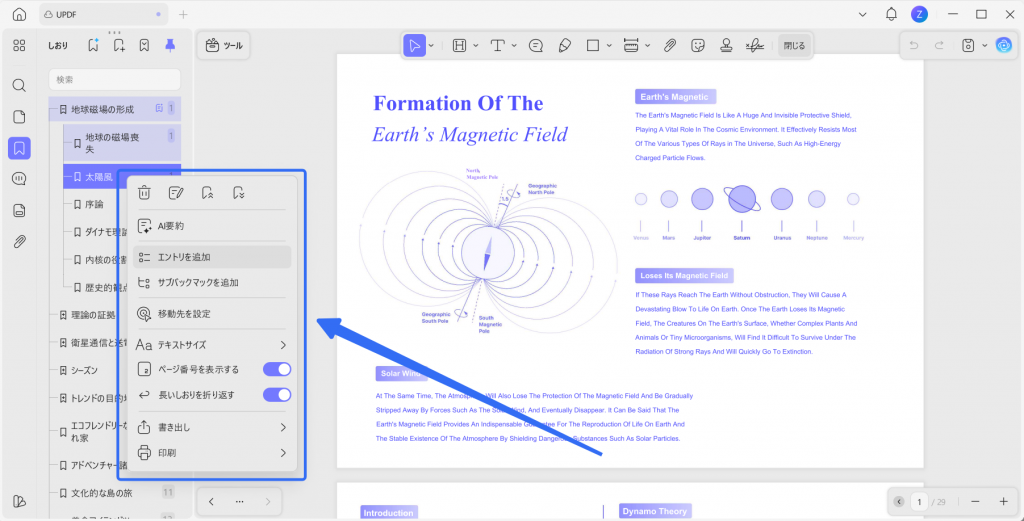Delete bookmark using the trash icon
This screenshot has width=1024, height=521.
pyautogui.click(x=145, y=193)
